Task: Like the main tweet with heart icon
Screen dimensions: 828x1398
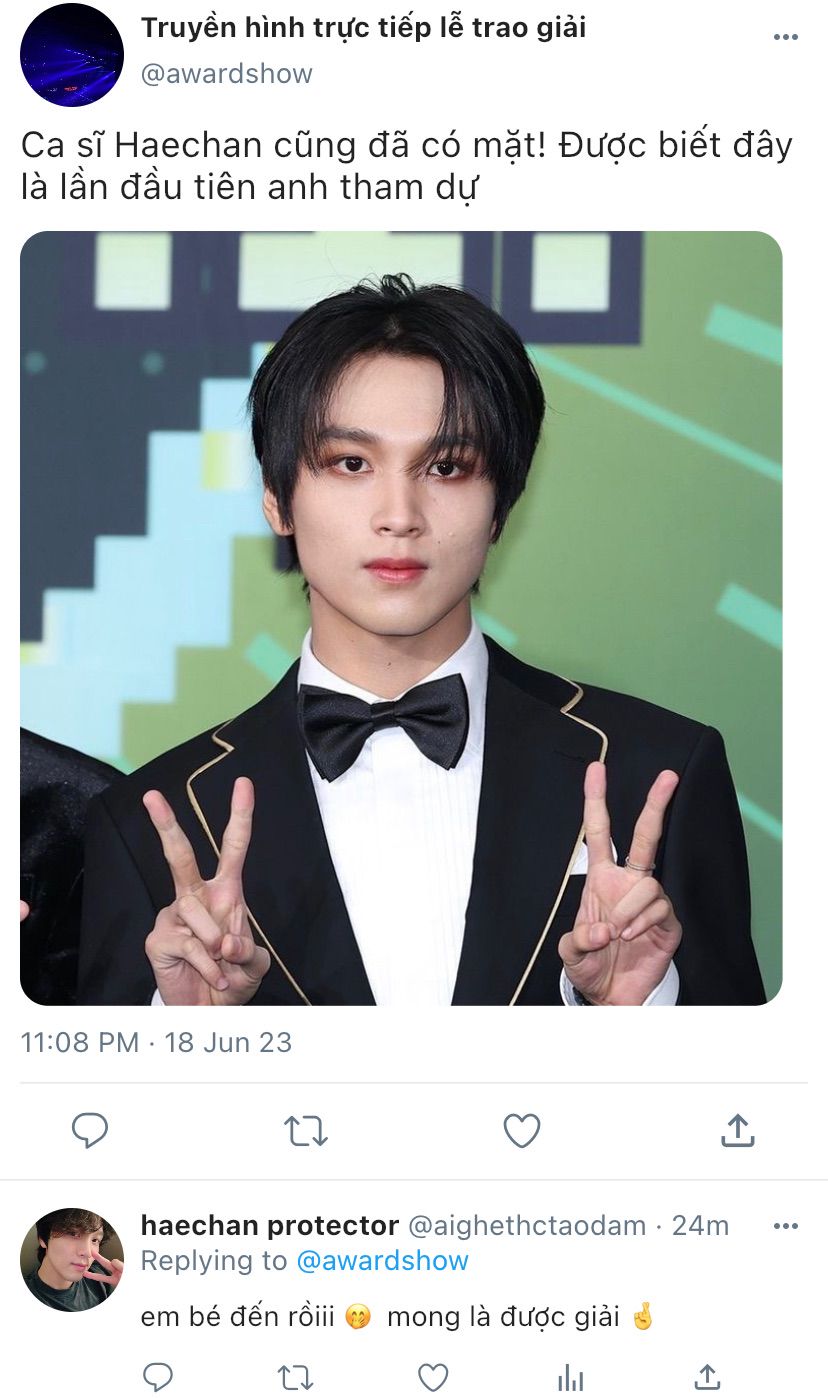Action: tap(521, 1131)
